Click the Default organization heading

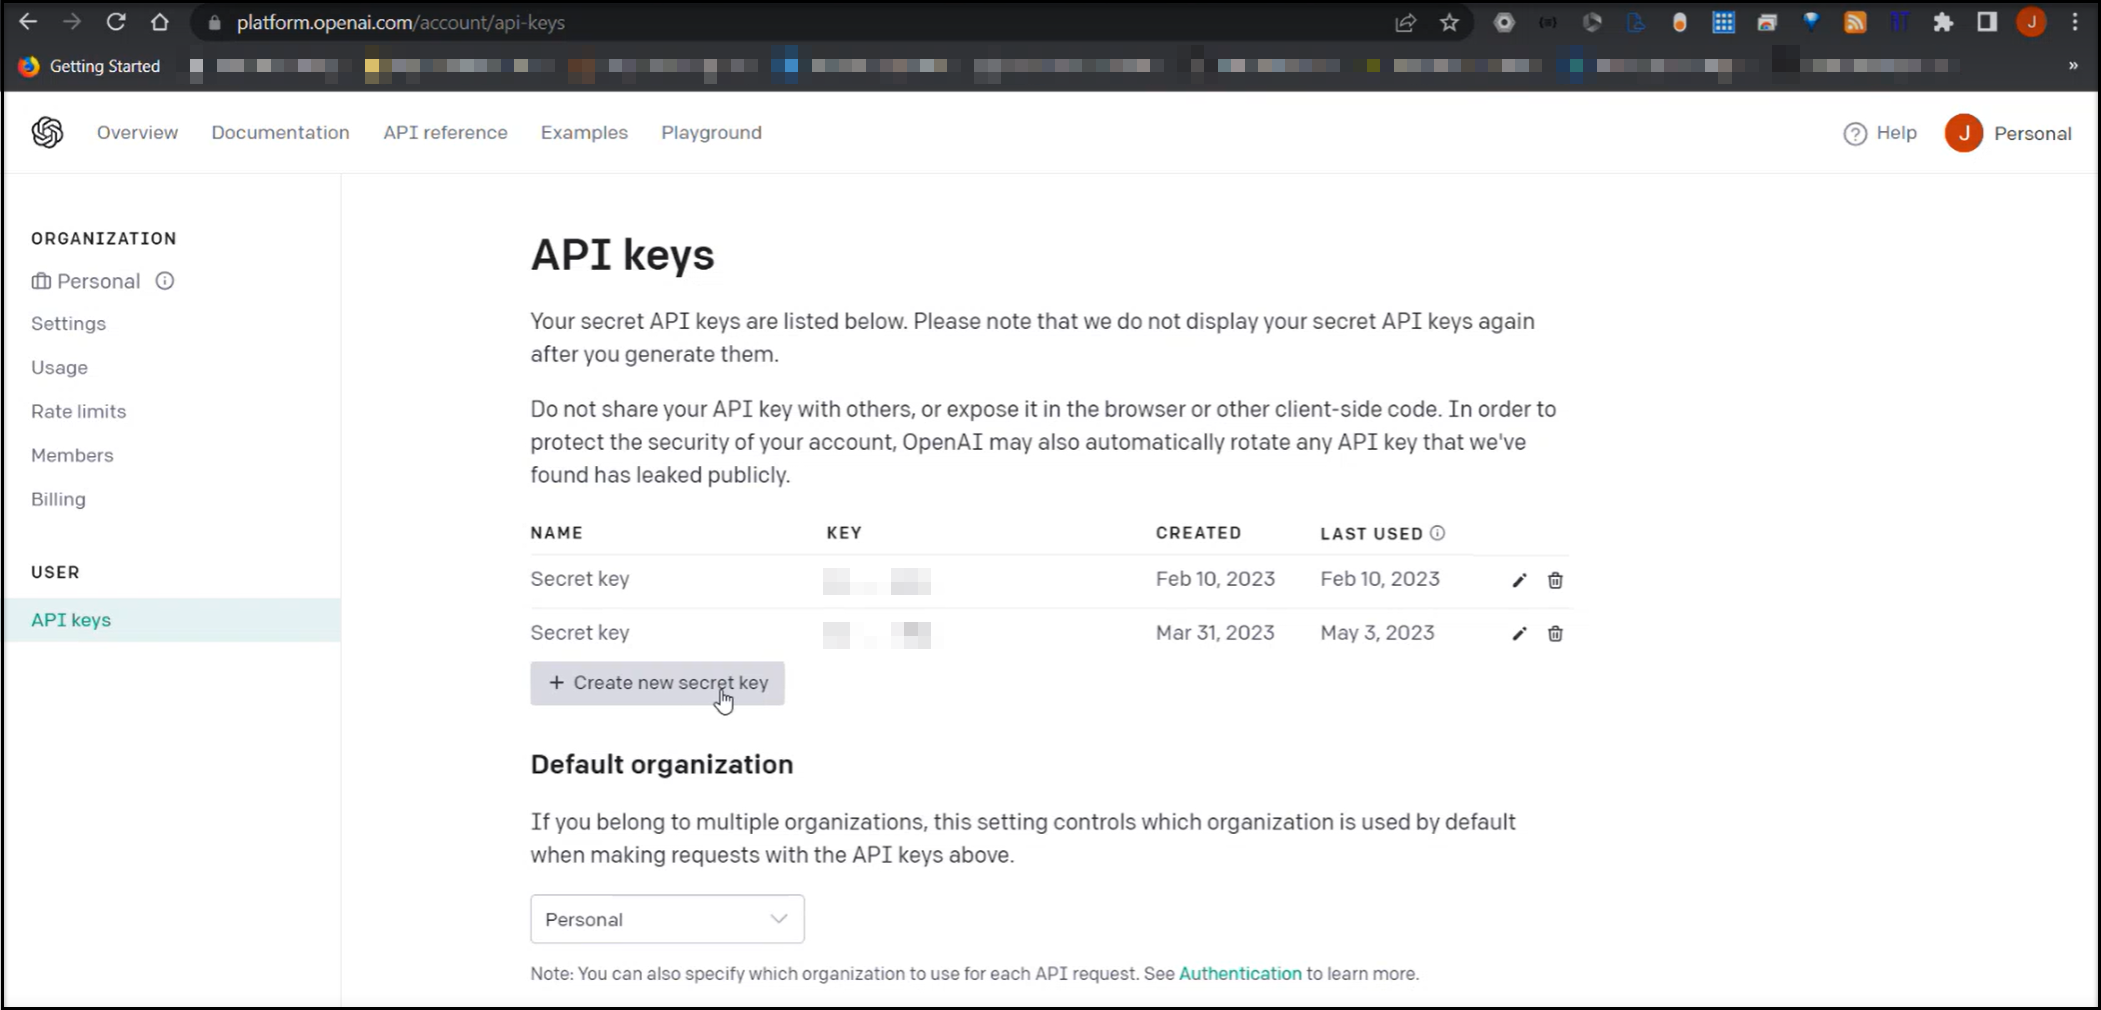point(662,765)
